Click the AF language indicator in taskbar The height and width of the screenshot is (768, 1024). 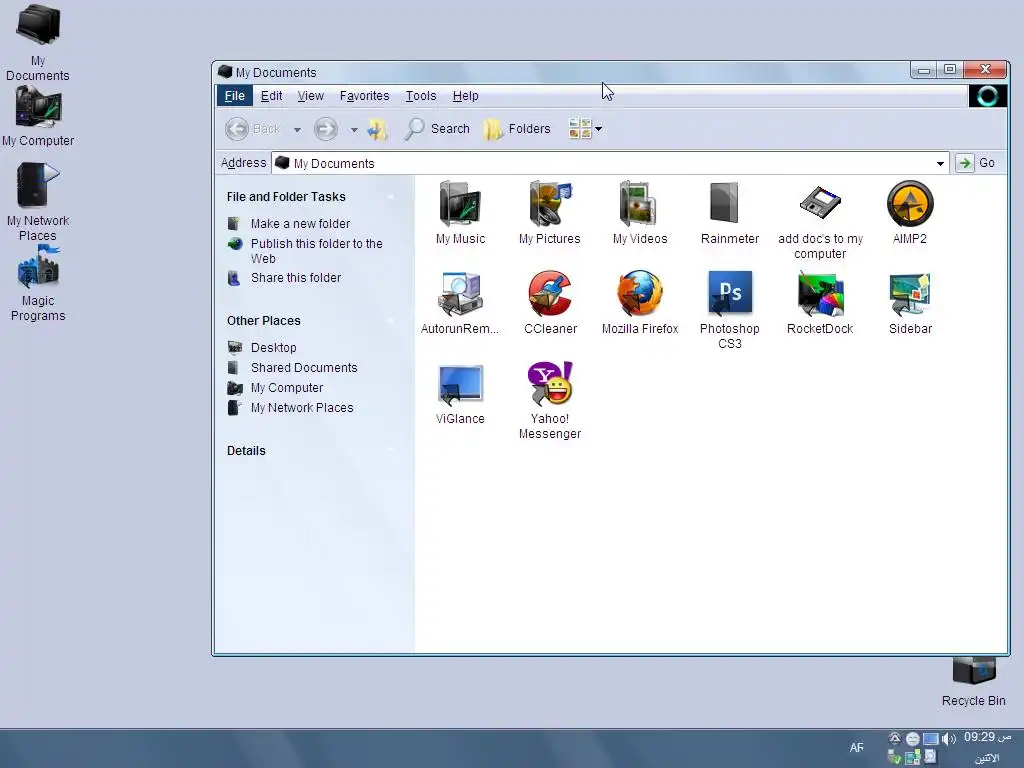[x=857, y=748]
